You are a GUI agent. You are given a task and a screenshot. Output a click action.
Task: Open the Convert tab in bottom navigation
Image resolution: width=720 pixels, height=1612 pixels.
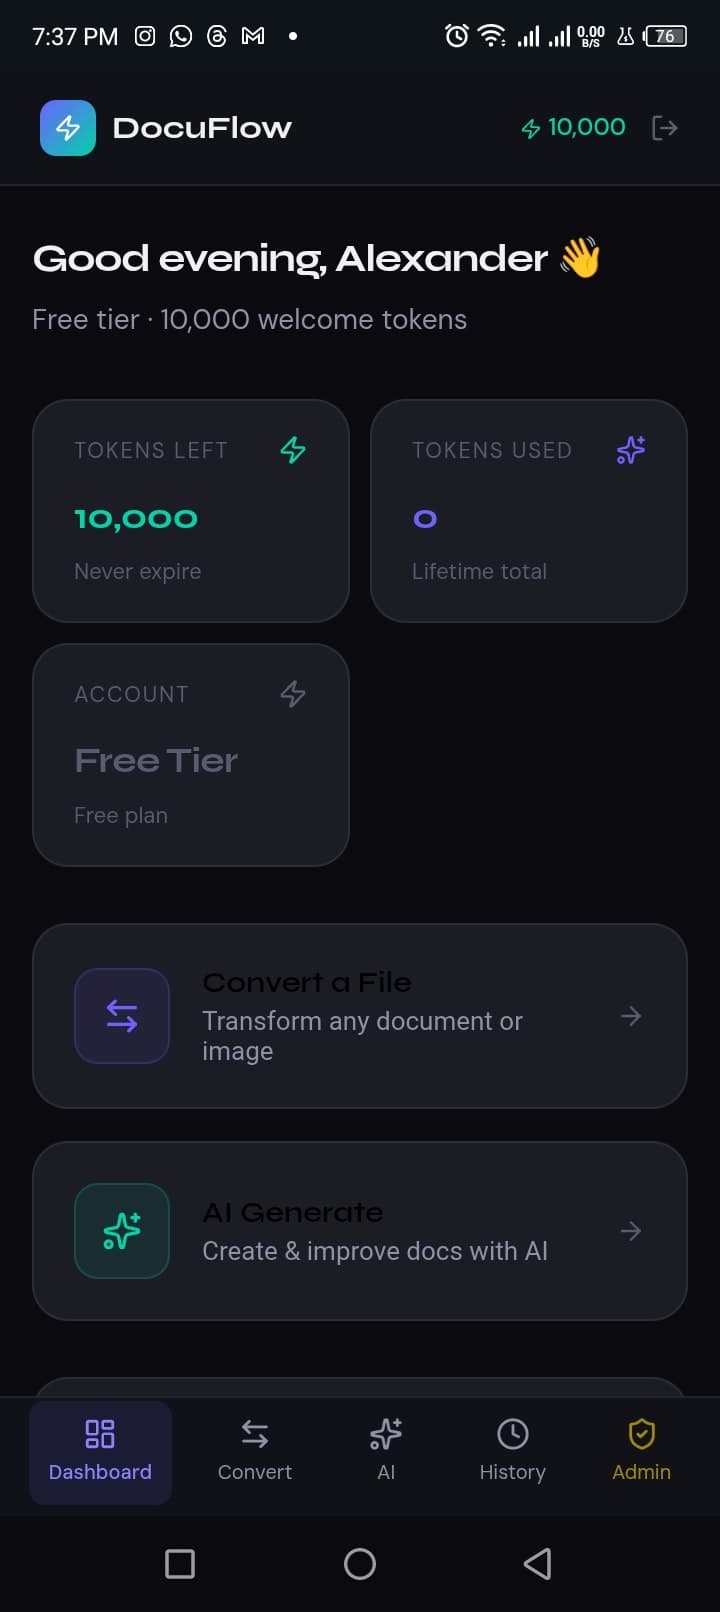[x=255, y=1452]
